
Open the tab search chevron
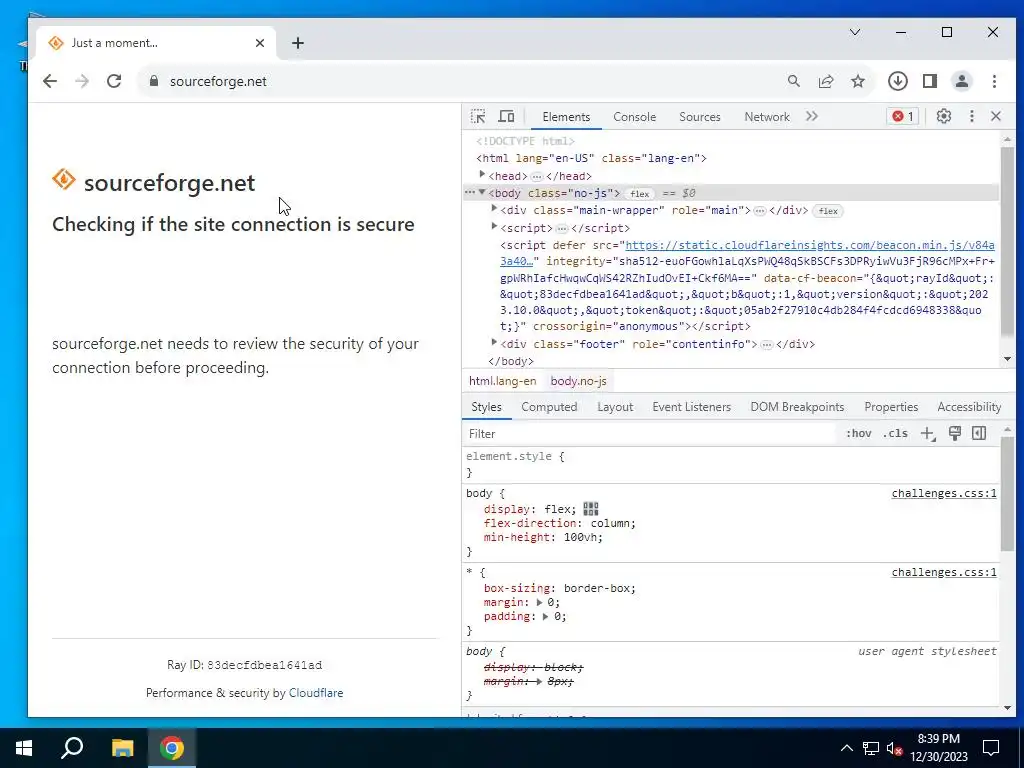tap(855, 32)
